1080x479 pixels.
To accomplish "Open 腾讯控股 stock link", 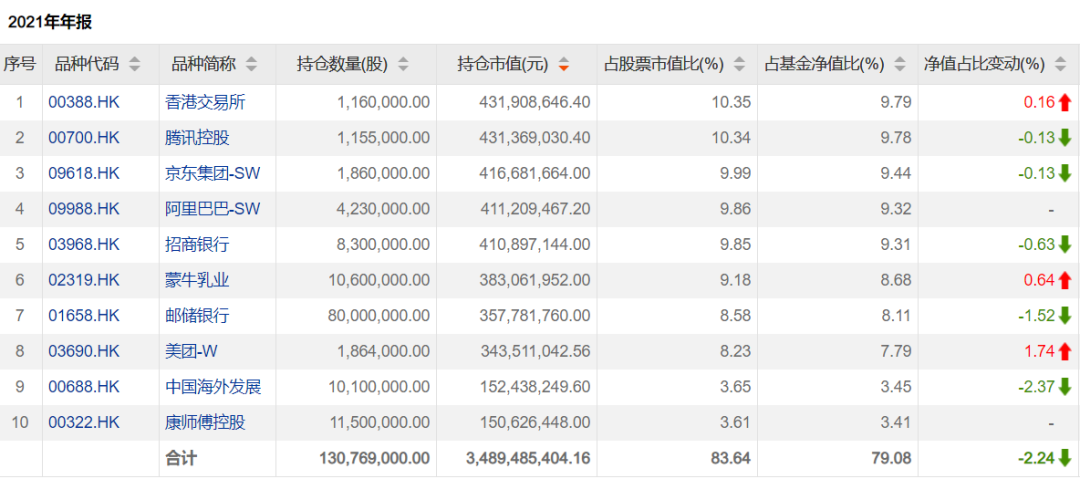I will point(198,138).
